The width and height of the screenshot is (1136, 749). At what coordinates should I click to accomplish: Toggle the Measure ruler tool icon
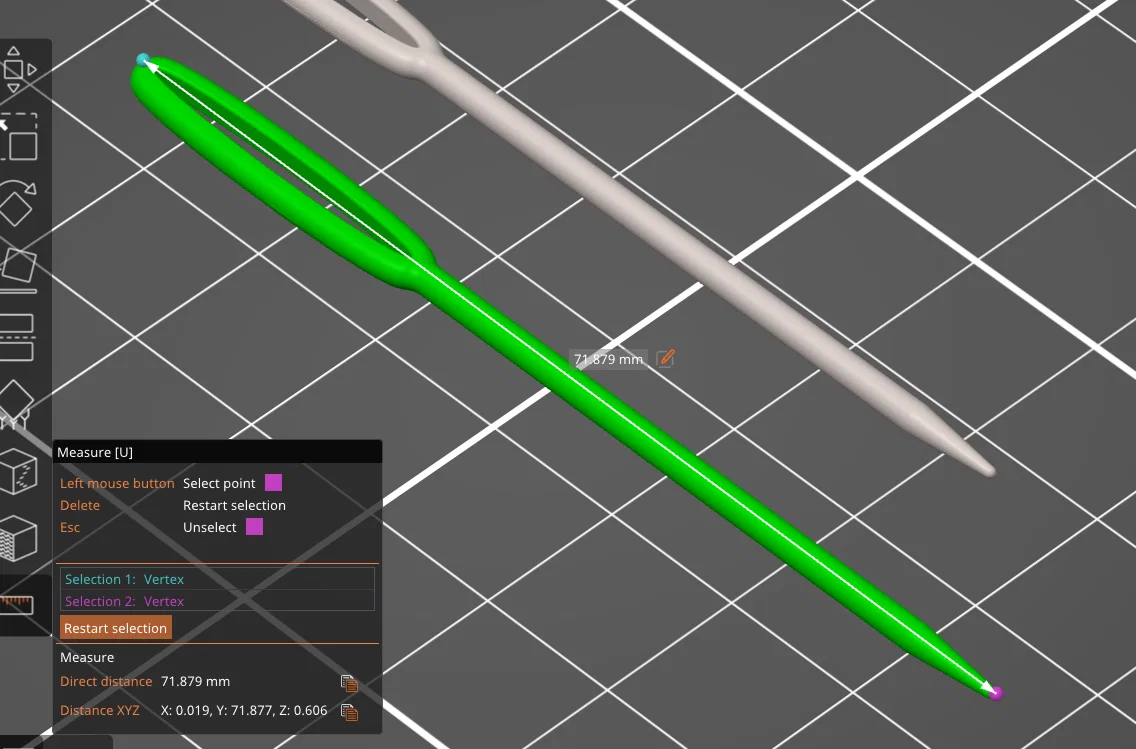[x=16, y=604]
